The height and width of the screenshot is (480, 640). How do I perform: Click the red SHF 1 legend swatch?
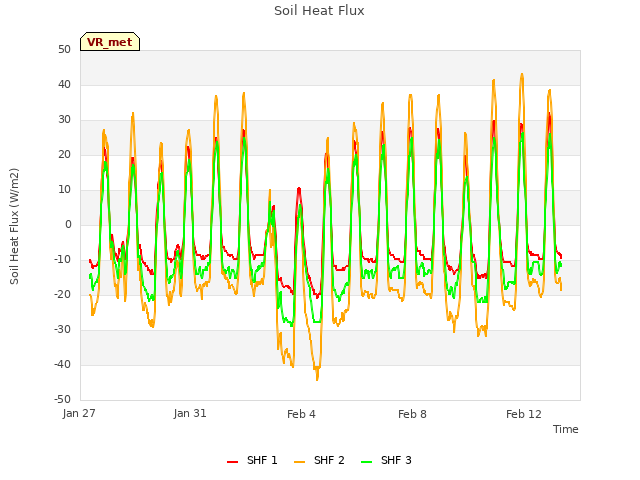(x=233, y=462)
